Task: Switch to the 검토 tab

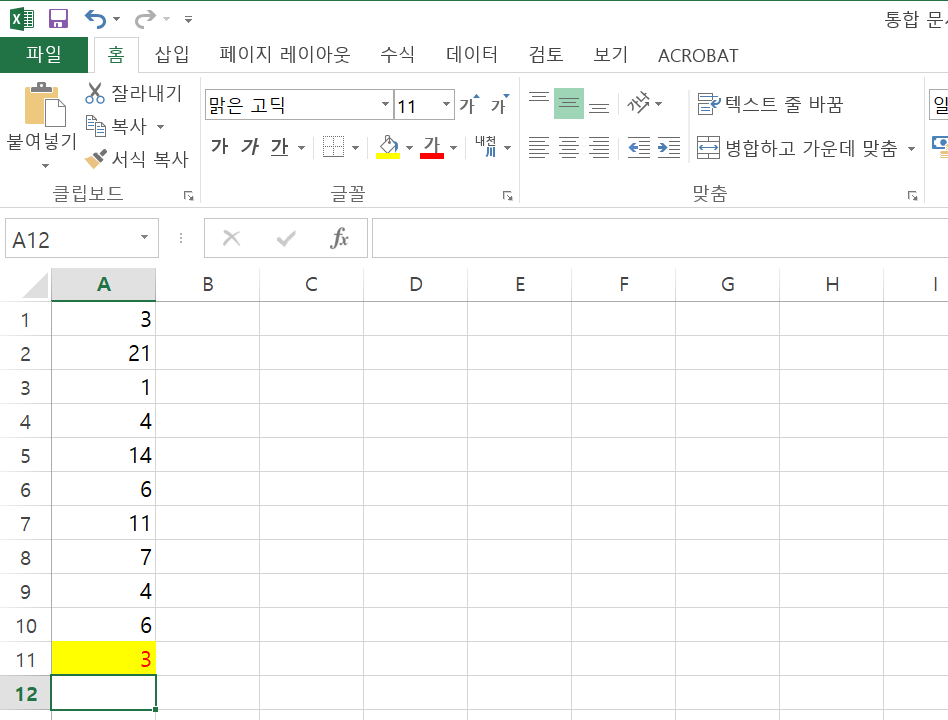Action: click(x=546, y=55)
